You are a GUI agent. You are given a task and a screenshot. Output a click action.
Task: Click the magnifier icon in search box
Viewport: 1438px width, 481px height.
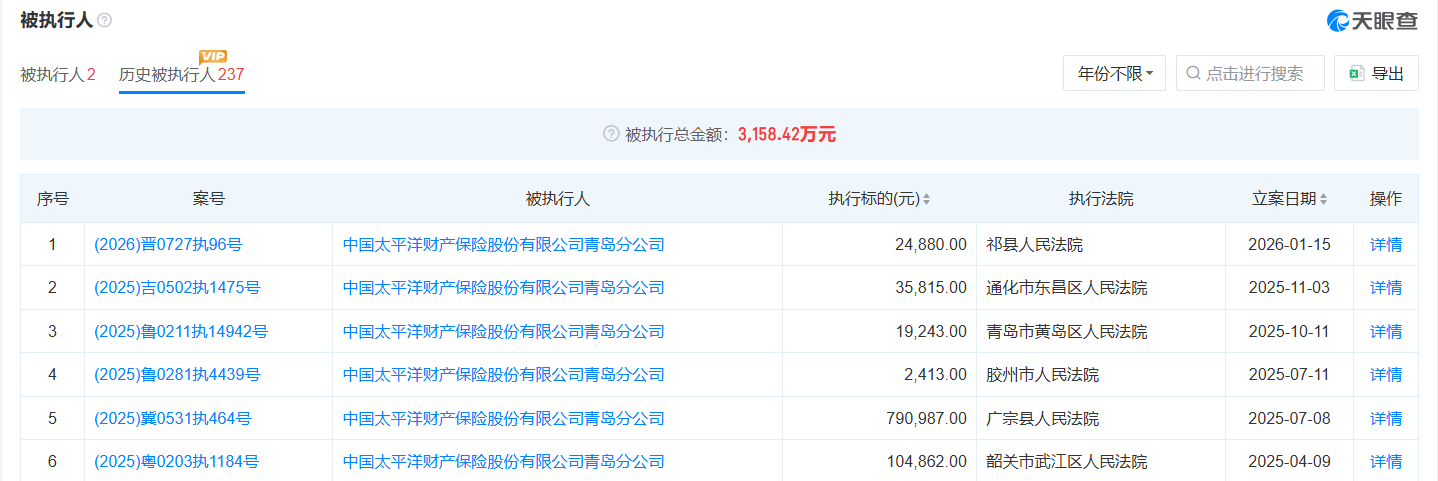click(1194, 73)
